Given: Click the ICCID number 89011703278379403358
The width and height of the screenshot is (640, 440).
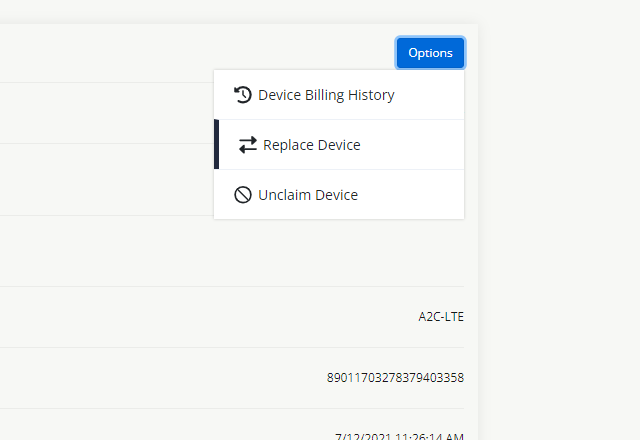Looking at the screenshot, I should 395,378.
